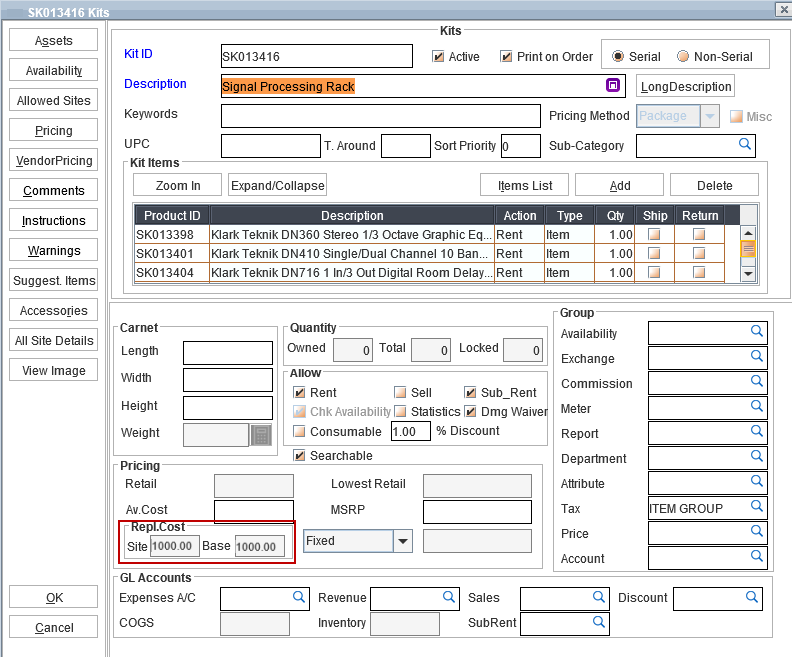792x657 pixels.
Task: Select the Non-Serial radio button
Action: coord(683,56)
